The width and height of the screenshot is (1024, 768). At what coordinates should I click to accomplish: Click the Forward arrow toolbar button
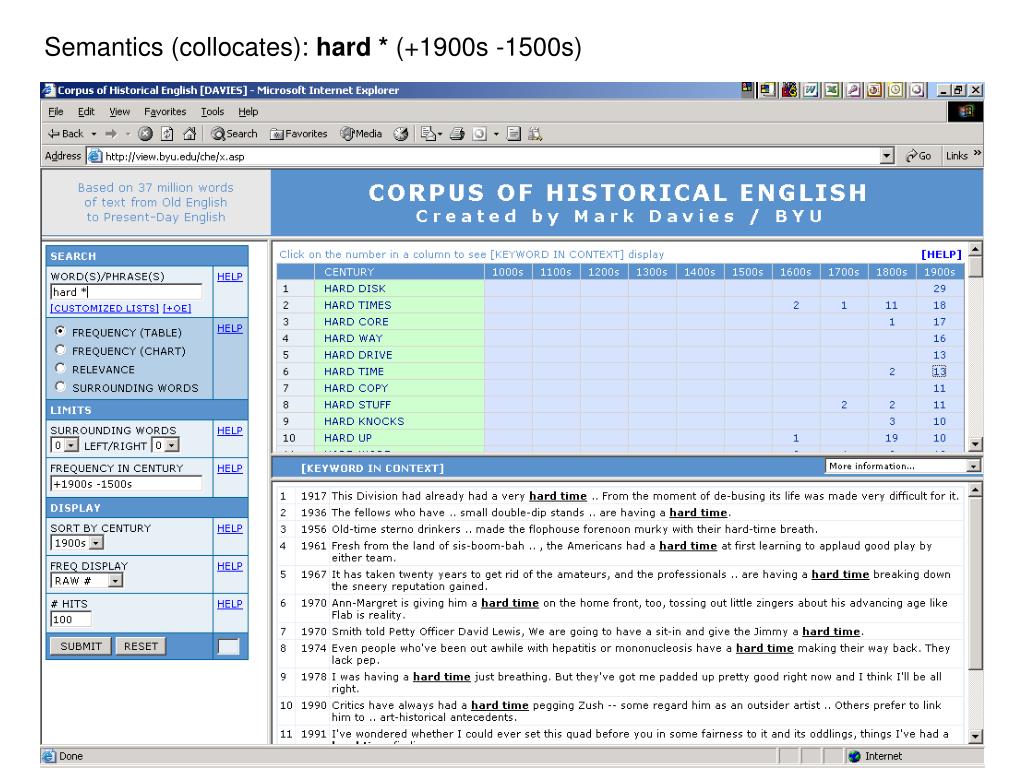tap(111, 134)
